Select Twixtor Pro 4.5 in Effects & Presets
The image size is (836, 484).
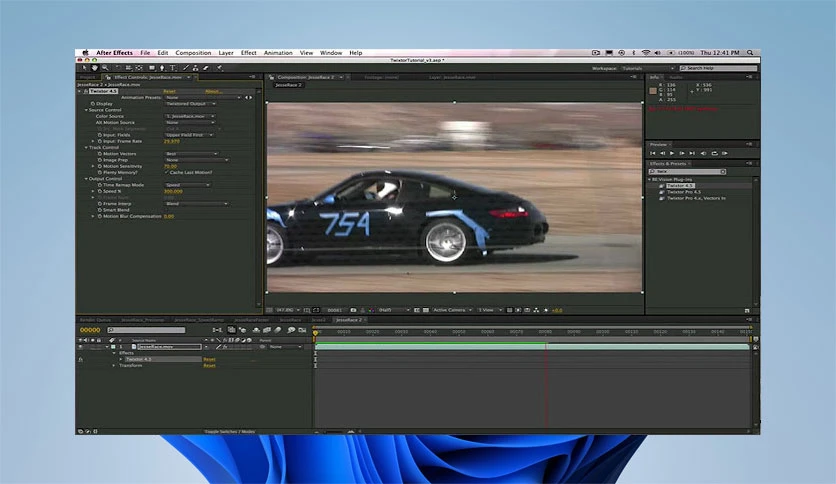point(684,192)
